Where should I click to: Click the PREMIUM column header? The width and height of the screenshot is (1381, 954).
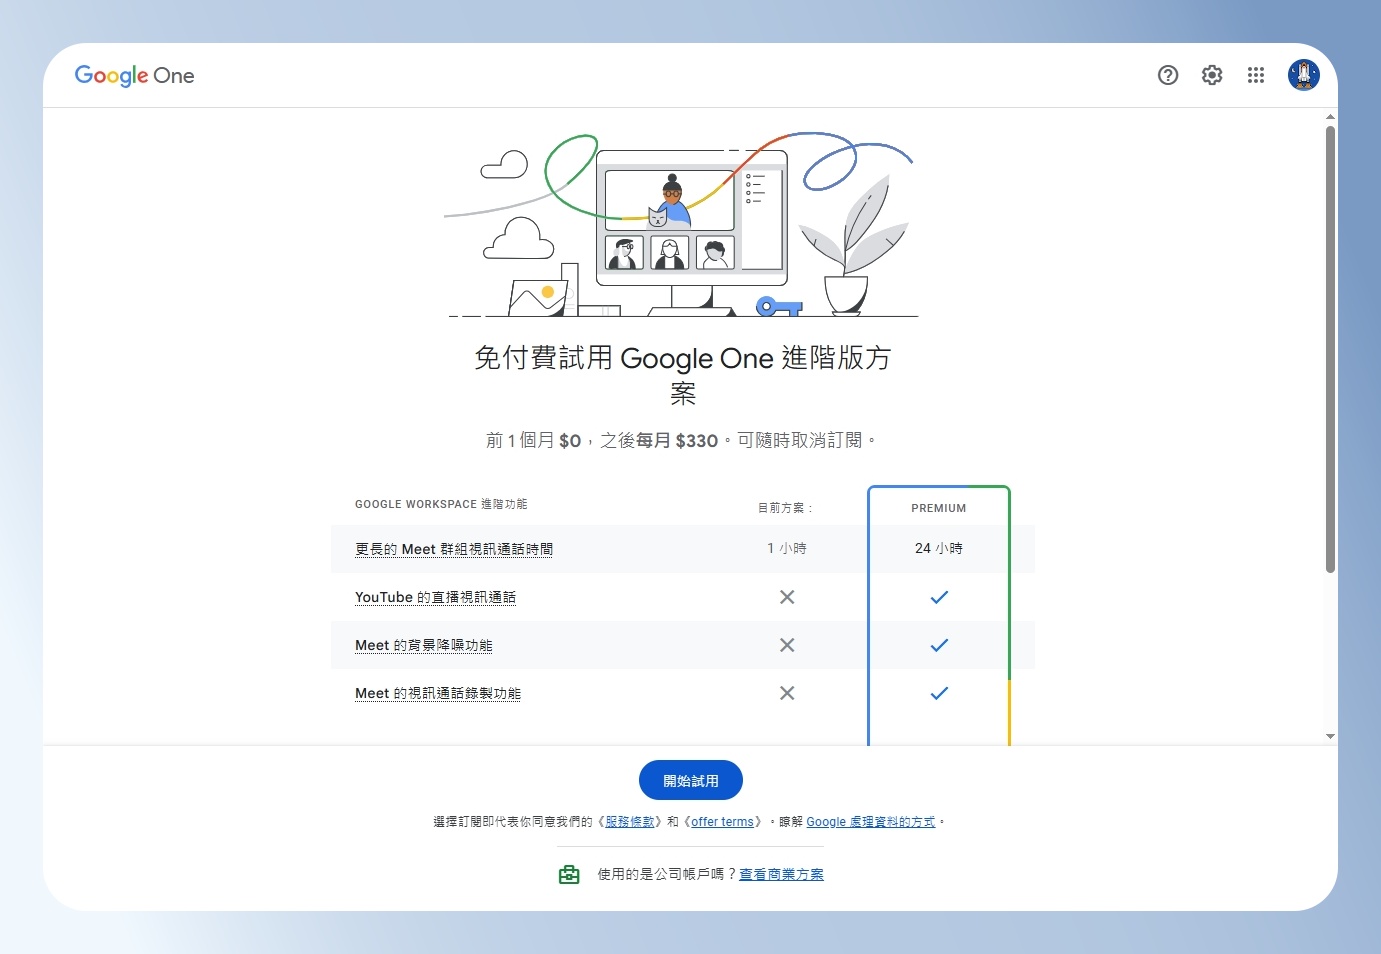[939, 508]
